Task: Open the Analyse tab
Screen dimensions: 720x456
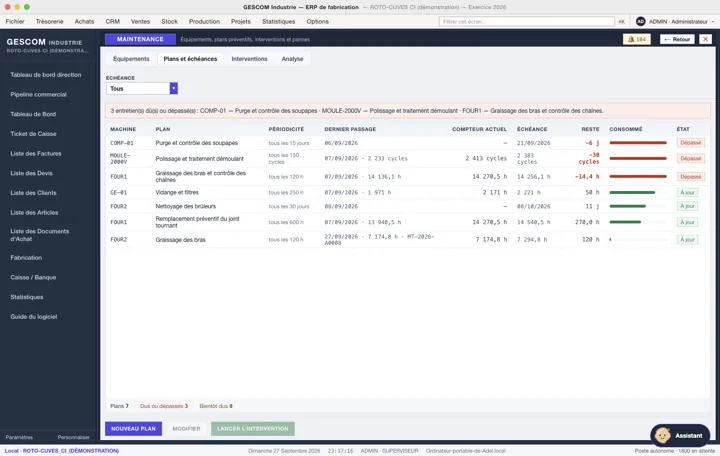Action: click(x=292, y=59)
